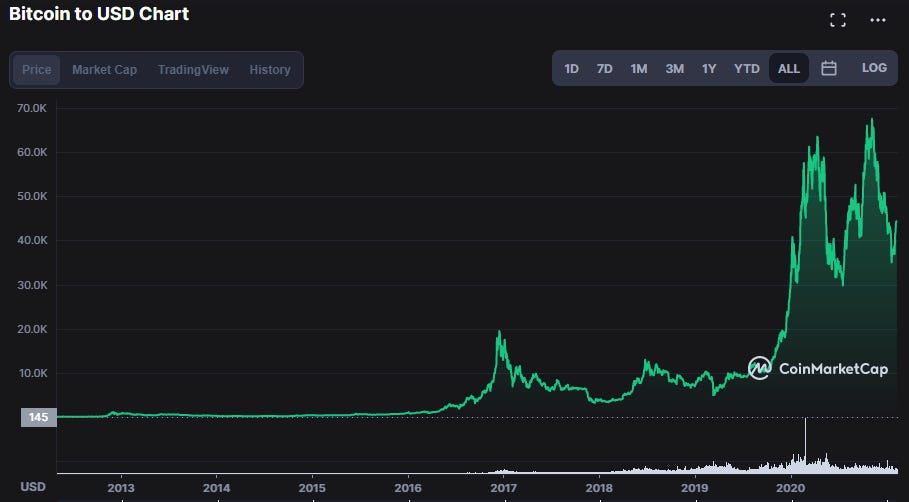
Task: Select the 7D time range
Action: click(x=605, y=68)
